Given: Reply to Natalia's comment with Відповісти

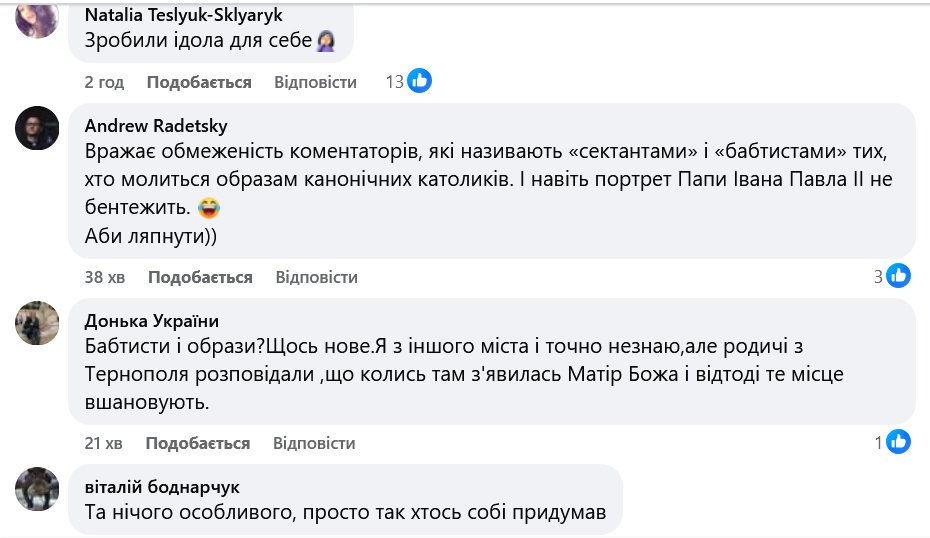Looking at the screenshot, I should (315, 82).
